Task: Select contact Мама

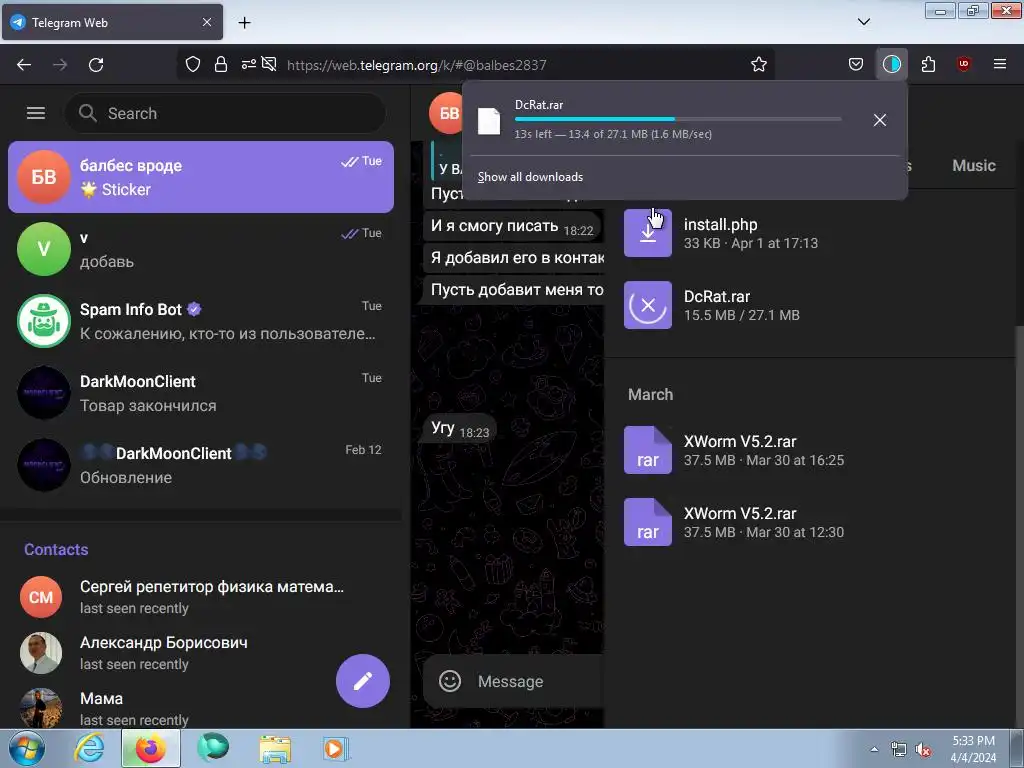Action: point(201,709)
